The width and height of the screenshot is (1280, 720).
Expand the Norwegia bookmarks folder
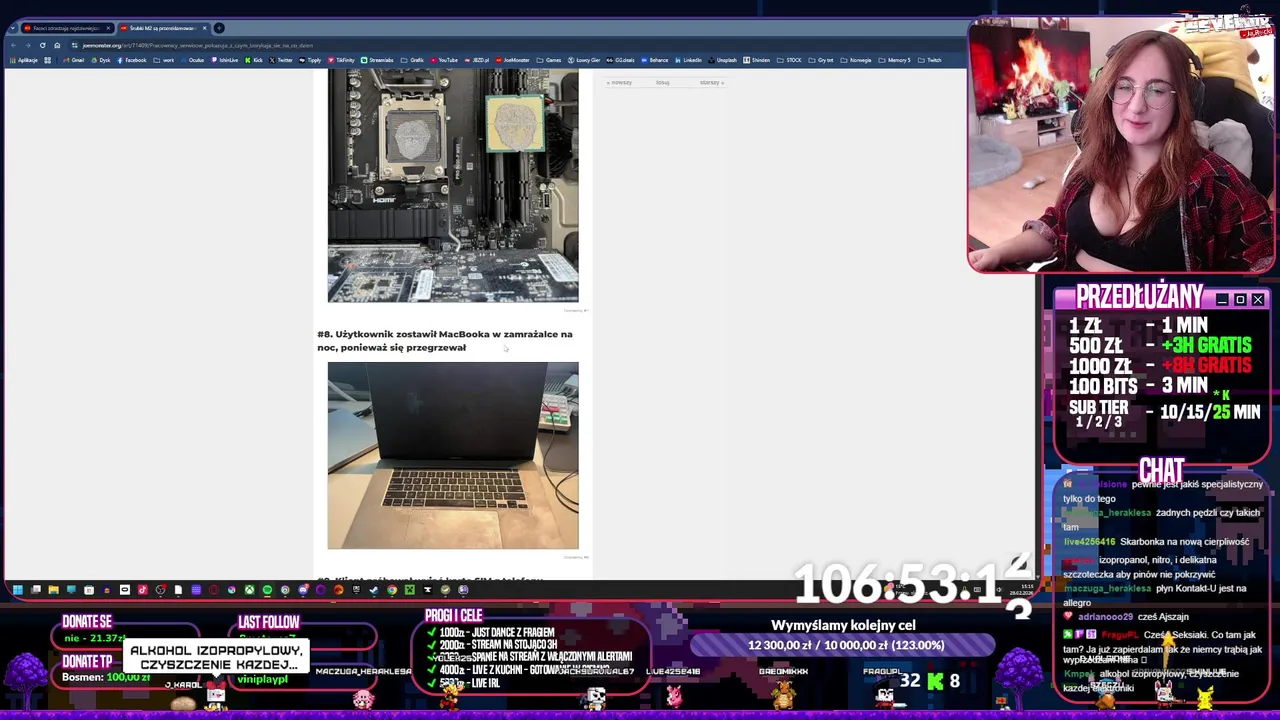point(855,60)
